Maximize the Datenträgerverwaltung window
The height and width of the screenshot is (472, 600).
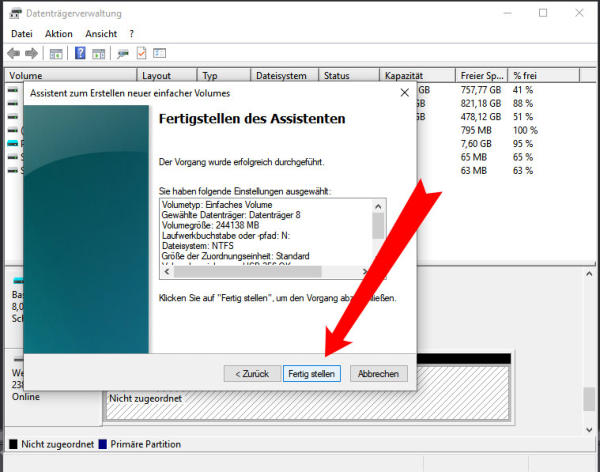pyautogui.click(x=543, y=13)
